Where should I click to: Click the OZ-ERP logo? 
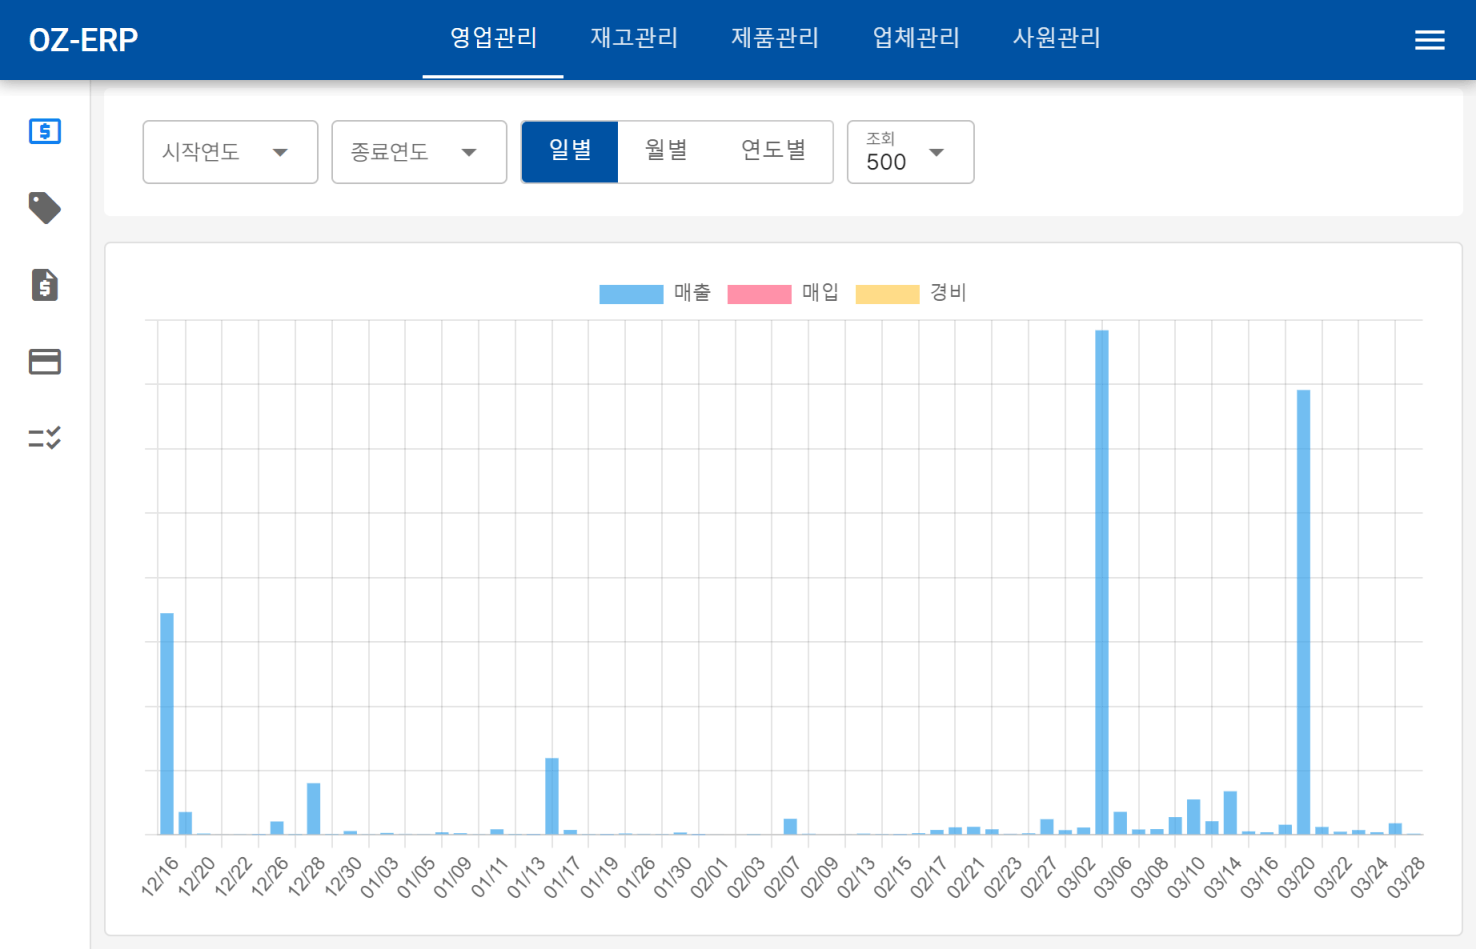83,40
